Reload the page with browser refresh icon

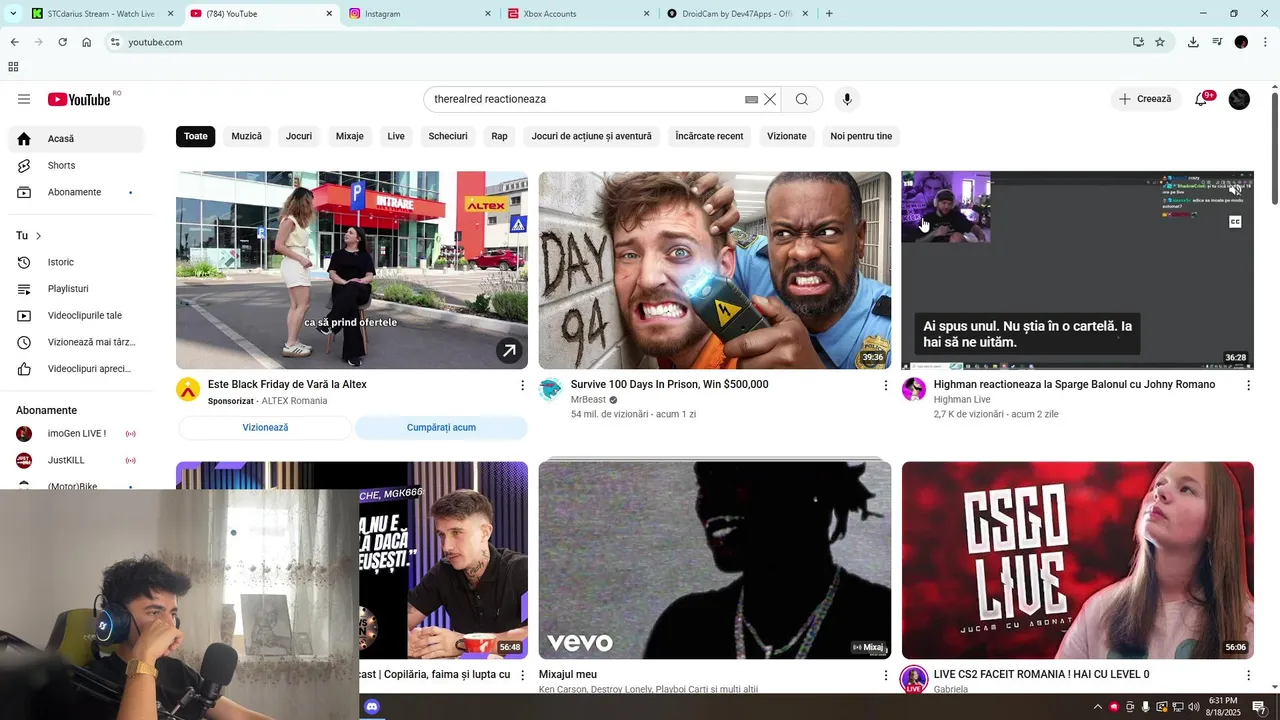(x=62, y=42)
